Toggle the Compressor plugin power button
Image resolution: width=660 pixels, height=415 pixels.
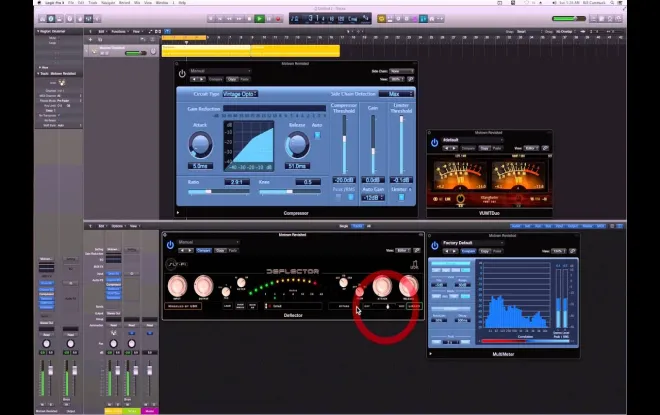pos(182,74)
